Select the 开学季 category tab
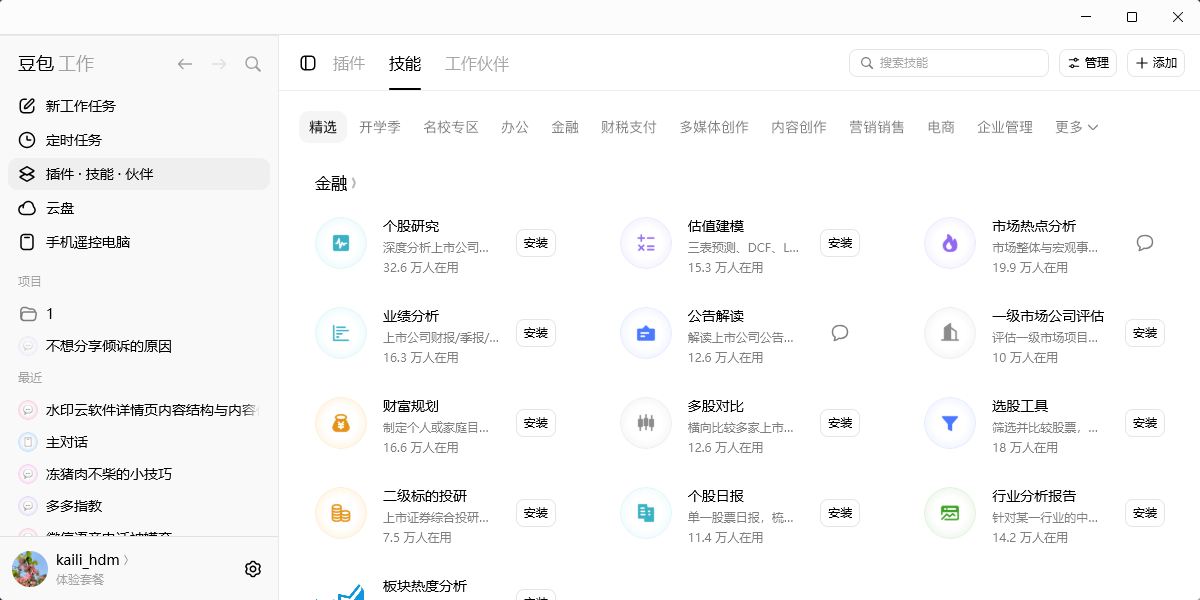The width and height of the screenshot is (1200, 600). pyautogui.click(x=380, y=127)
